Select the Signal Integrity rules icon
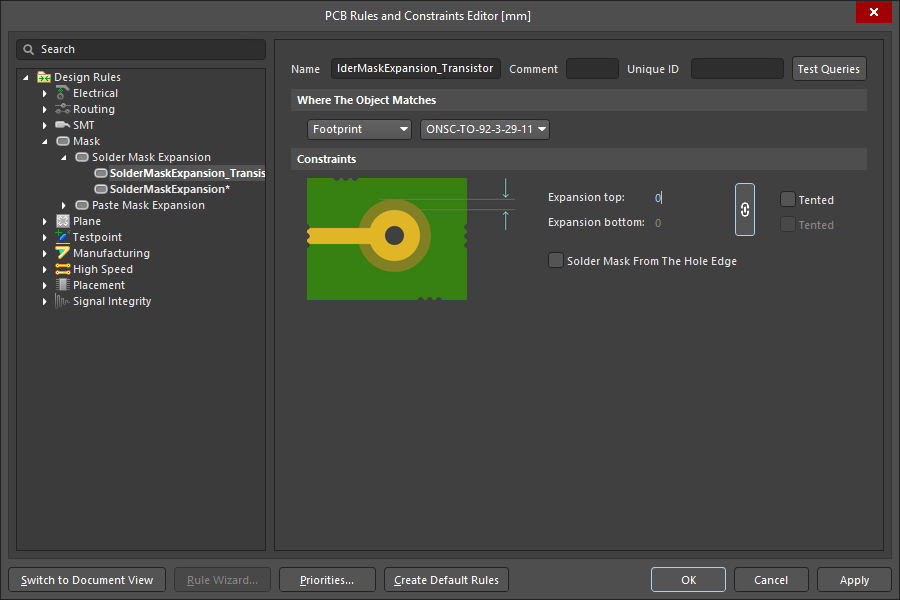This screenshot has width=900, height=600. pos(61,301)
